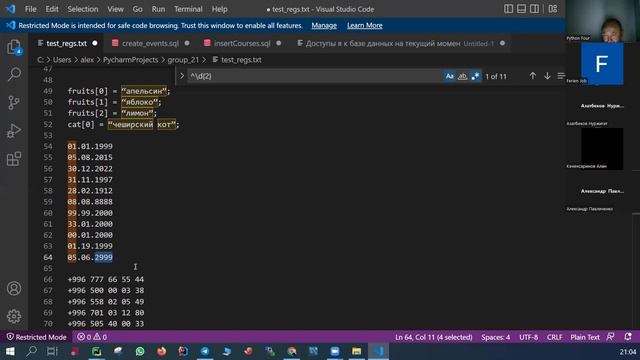
Task: Open the Accounts menu icon
Action: tap(14, 288)
